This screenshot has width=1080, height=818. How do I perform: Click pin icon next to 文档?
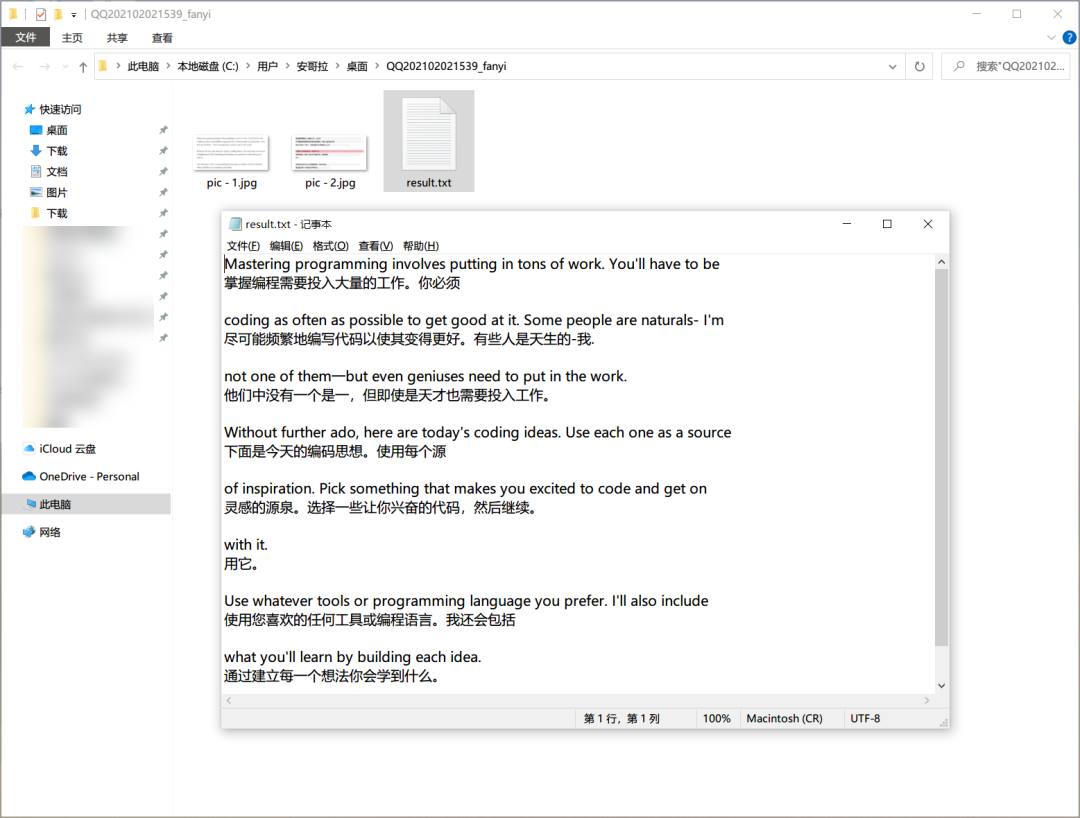[163, 171]
